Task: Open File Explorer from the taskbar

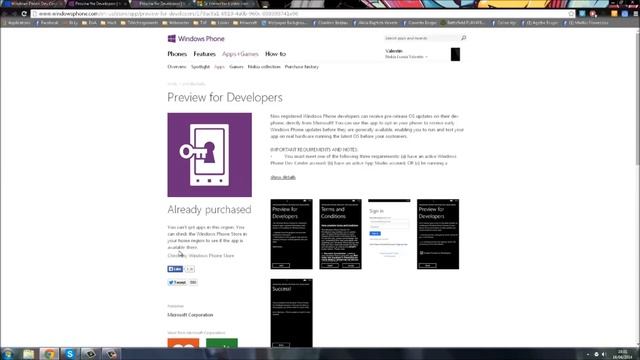Action: click(x=28, y=353)
